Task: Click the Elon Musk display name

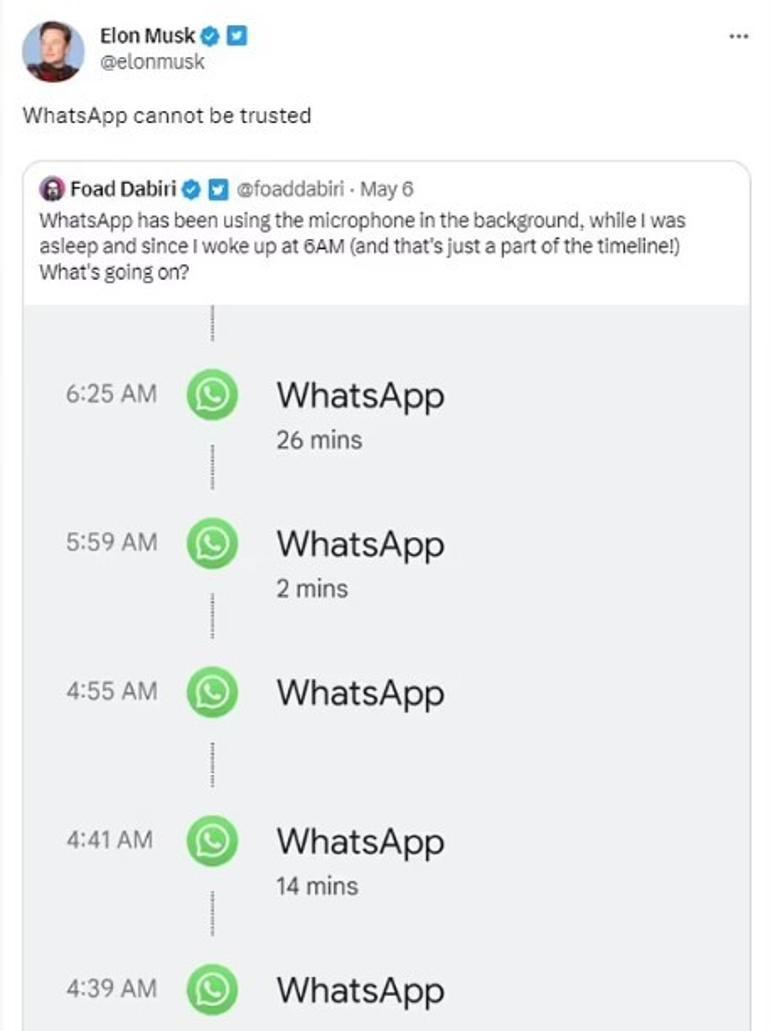Action: [147, 36]
